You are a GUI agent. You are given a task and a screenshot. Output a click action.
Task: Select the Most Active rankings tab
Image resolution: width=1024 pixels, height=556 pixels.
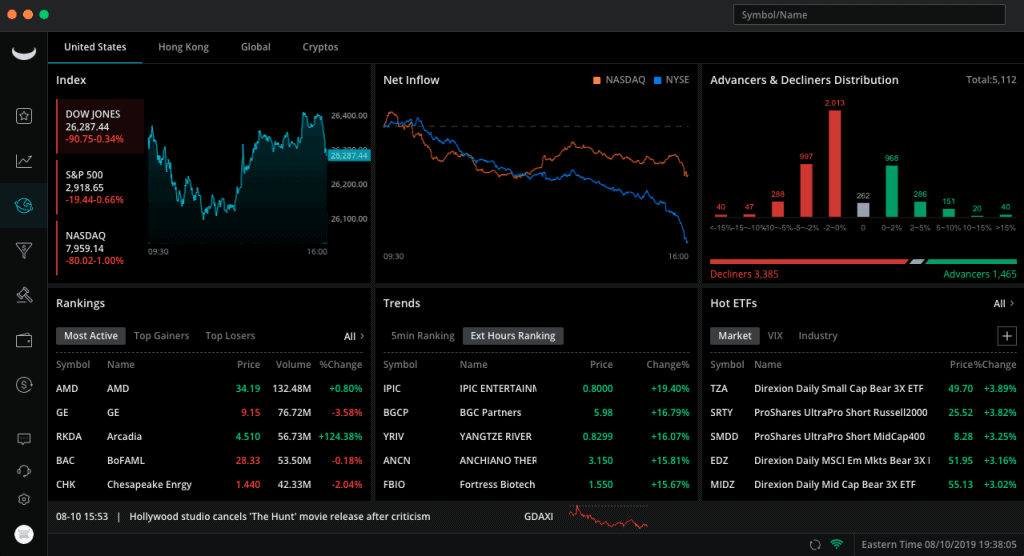[x=91, y=336]
